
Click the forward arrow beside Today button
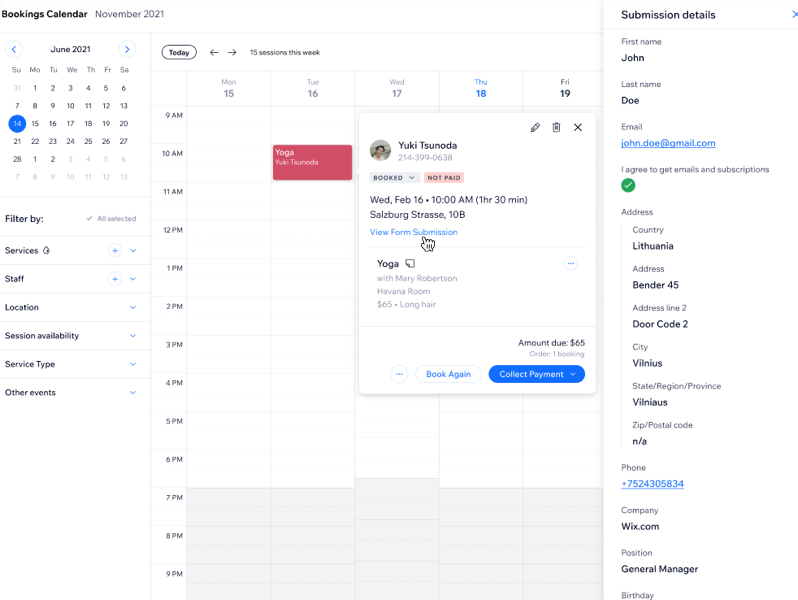232,52
